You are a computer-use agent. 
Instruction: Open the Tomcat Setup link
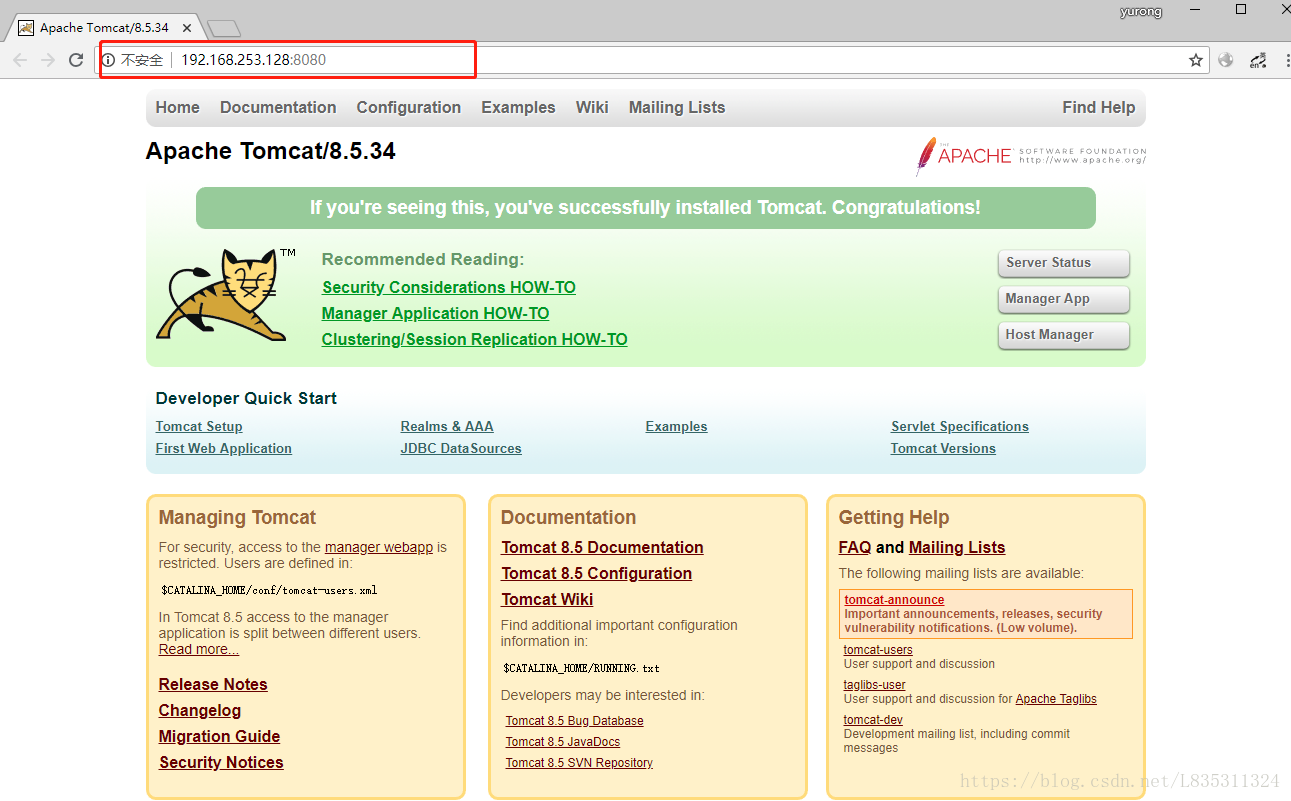(x=199, y=427)
